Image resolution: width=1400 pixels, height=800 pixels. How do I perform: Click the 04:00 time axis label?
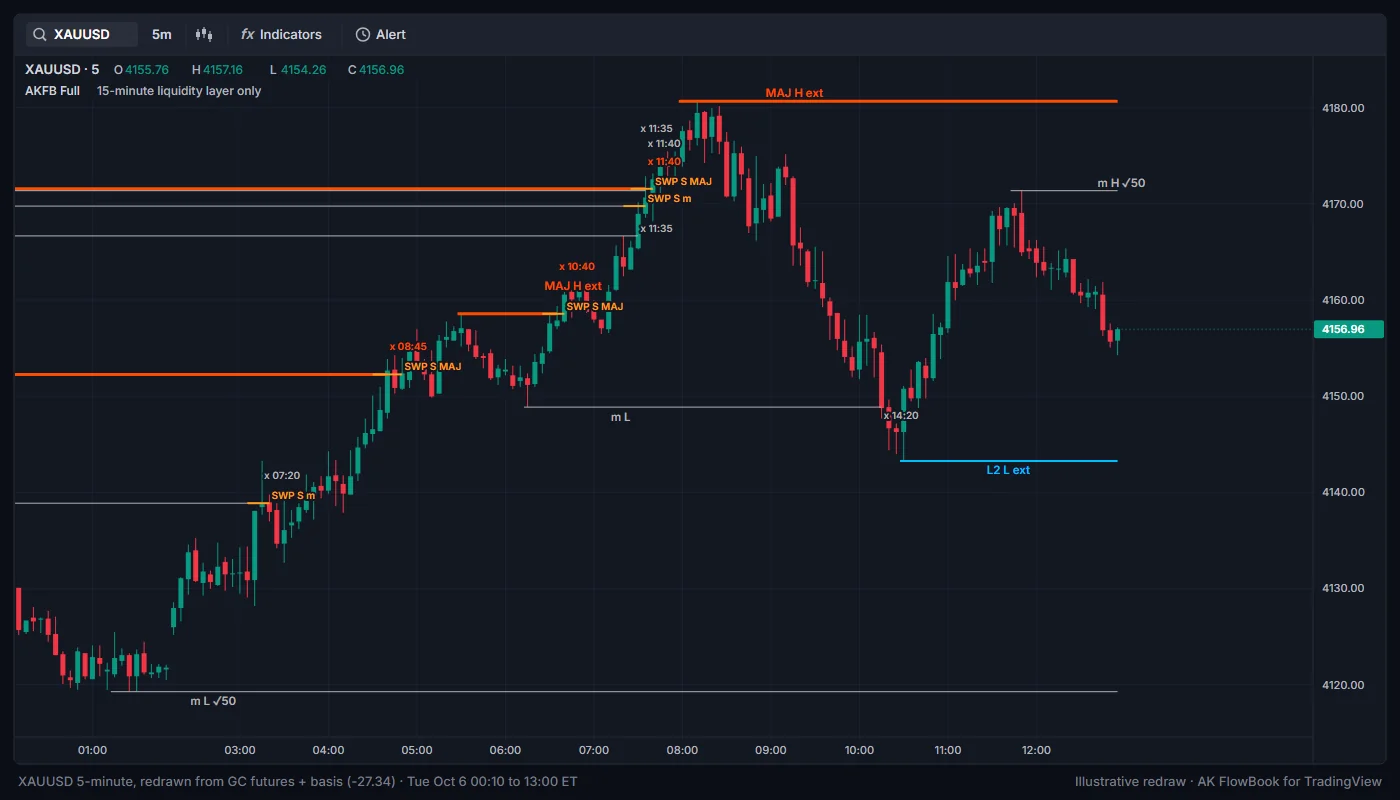point(328,750)
